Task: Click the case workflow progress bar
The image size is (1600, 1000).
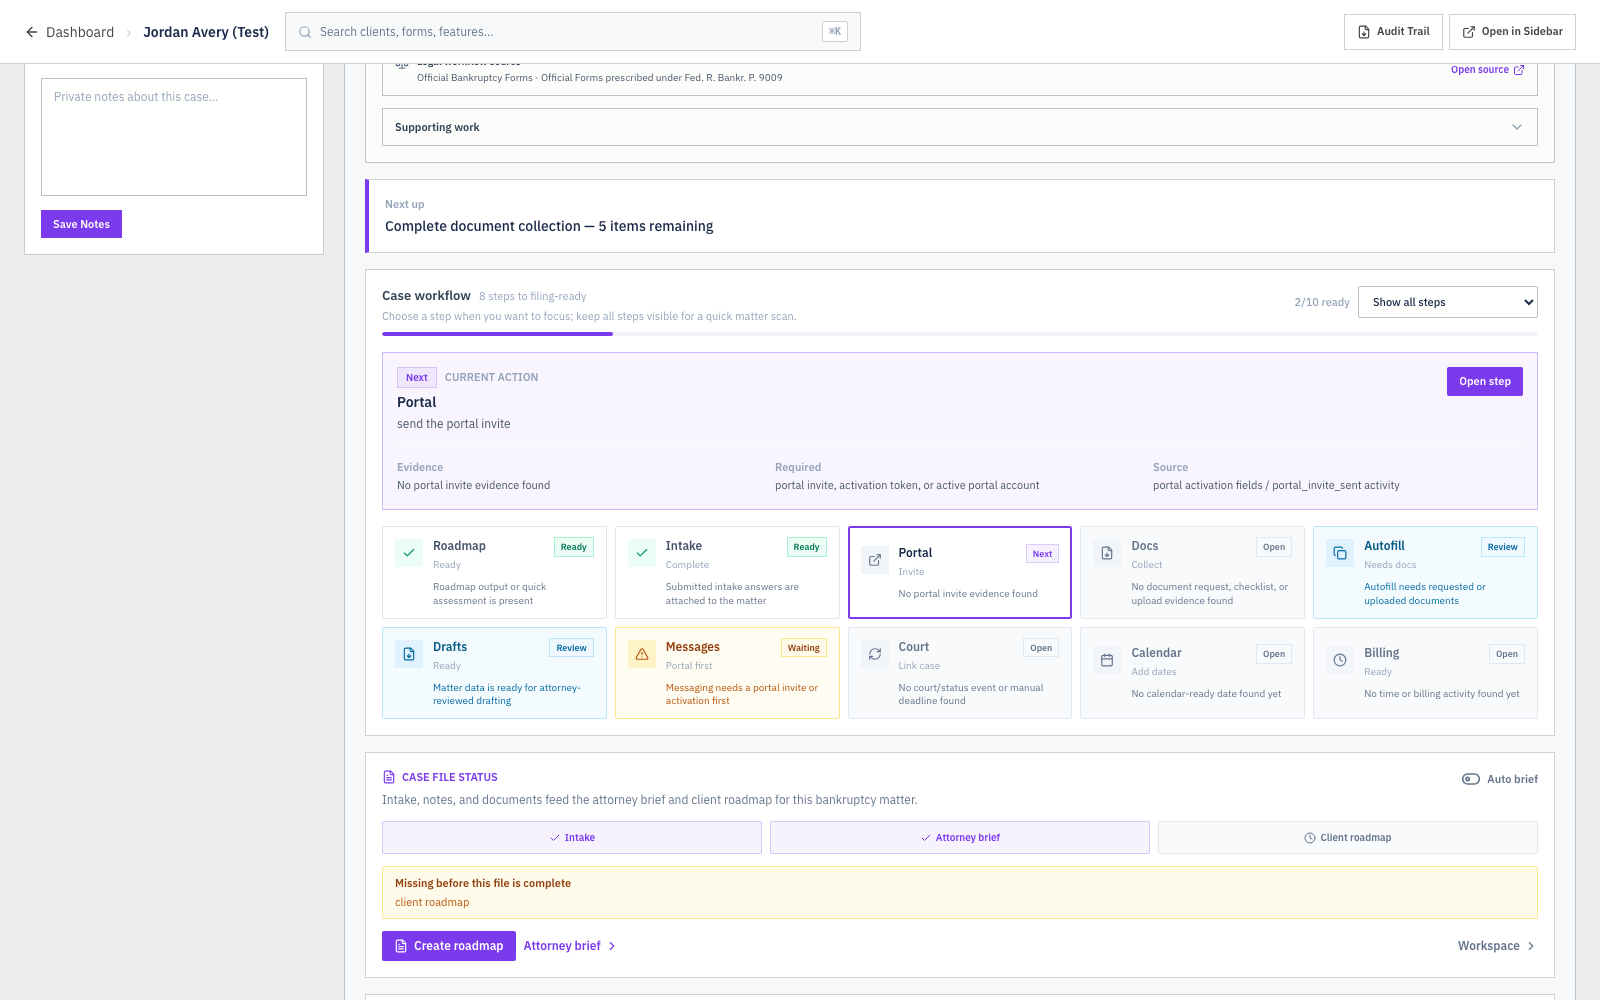Action: pos(960,334)
